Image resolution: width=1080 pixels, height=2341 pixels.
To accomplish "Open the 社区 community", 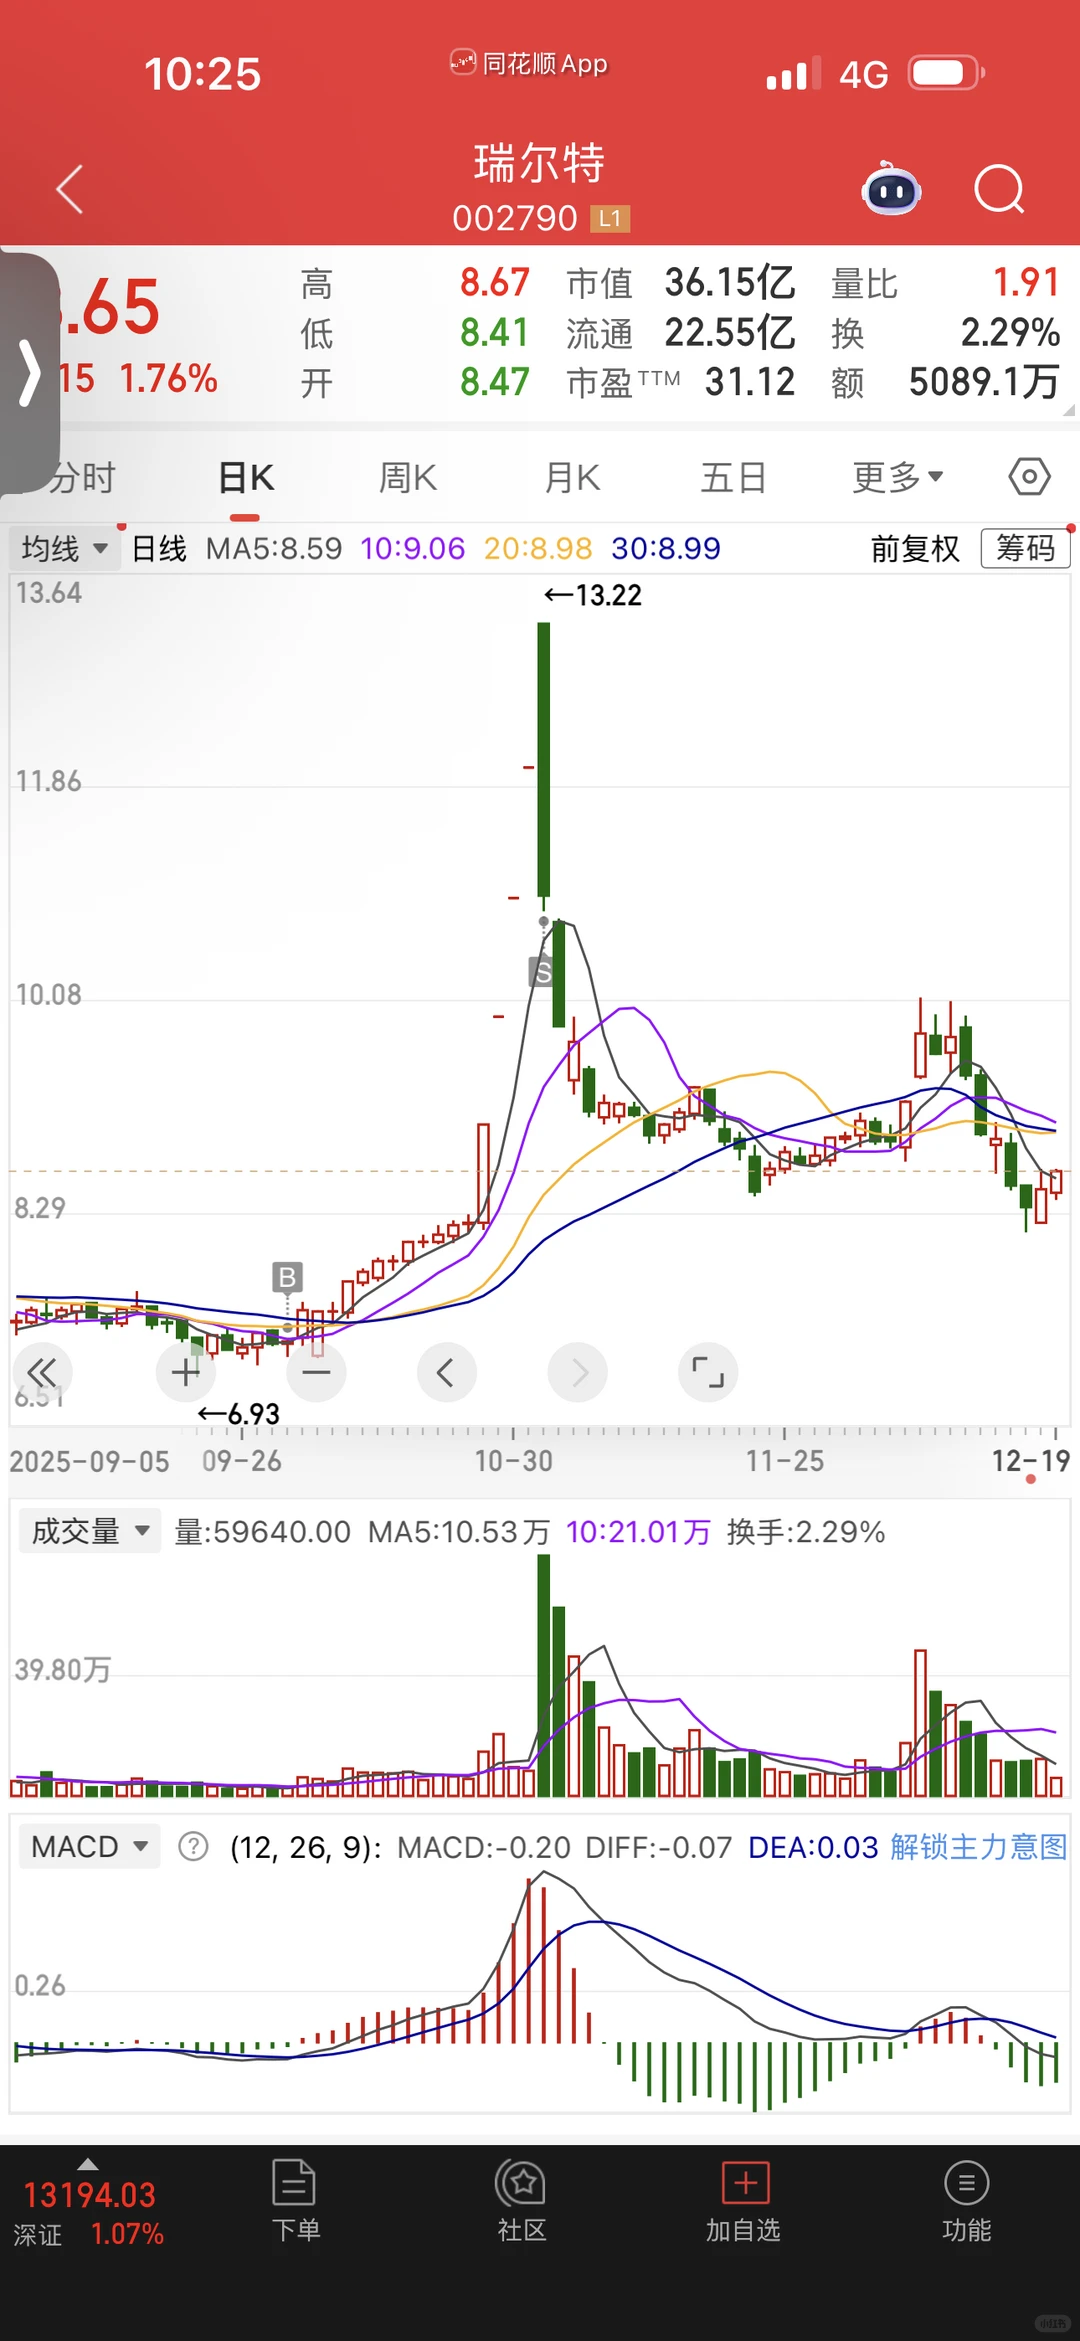I will pos(521,2203).
